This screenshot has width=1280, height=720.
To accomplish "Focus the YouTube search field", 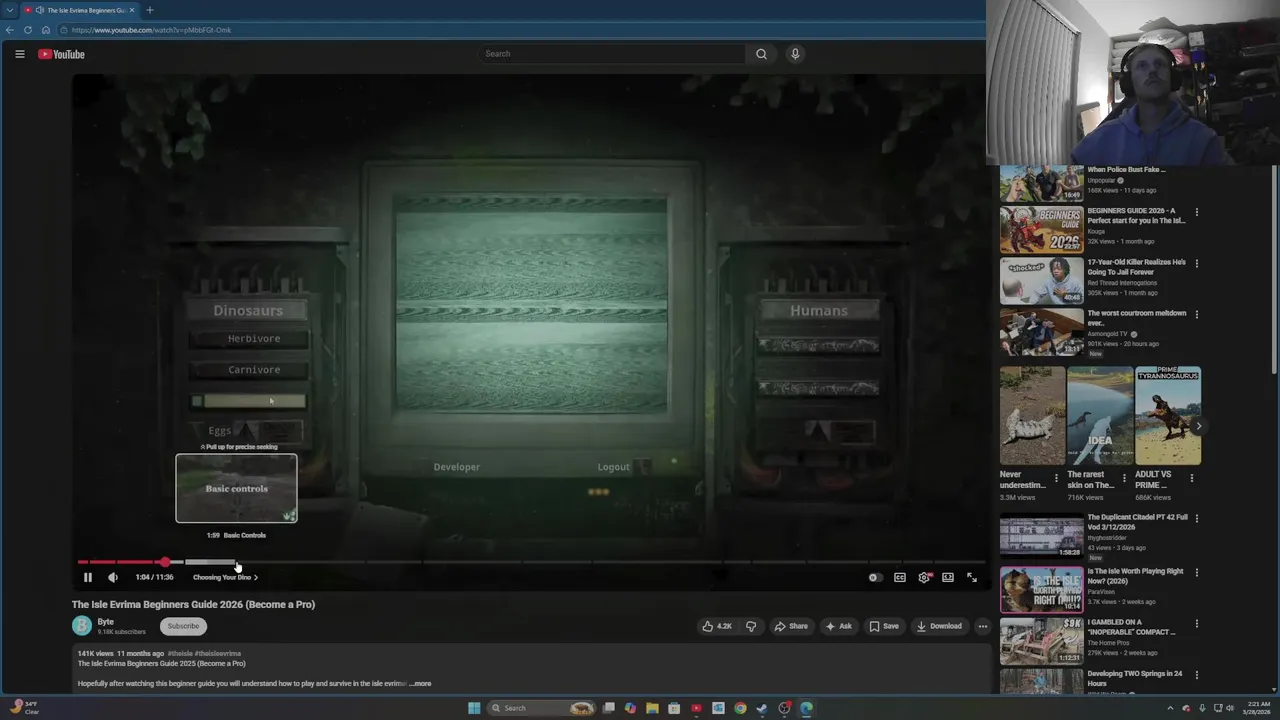I will click(611, 54).
